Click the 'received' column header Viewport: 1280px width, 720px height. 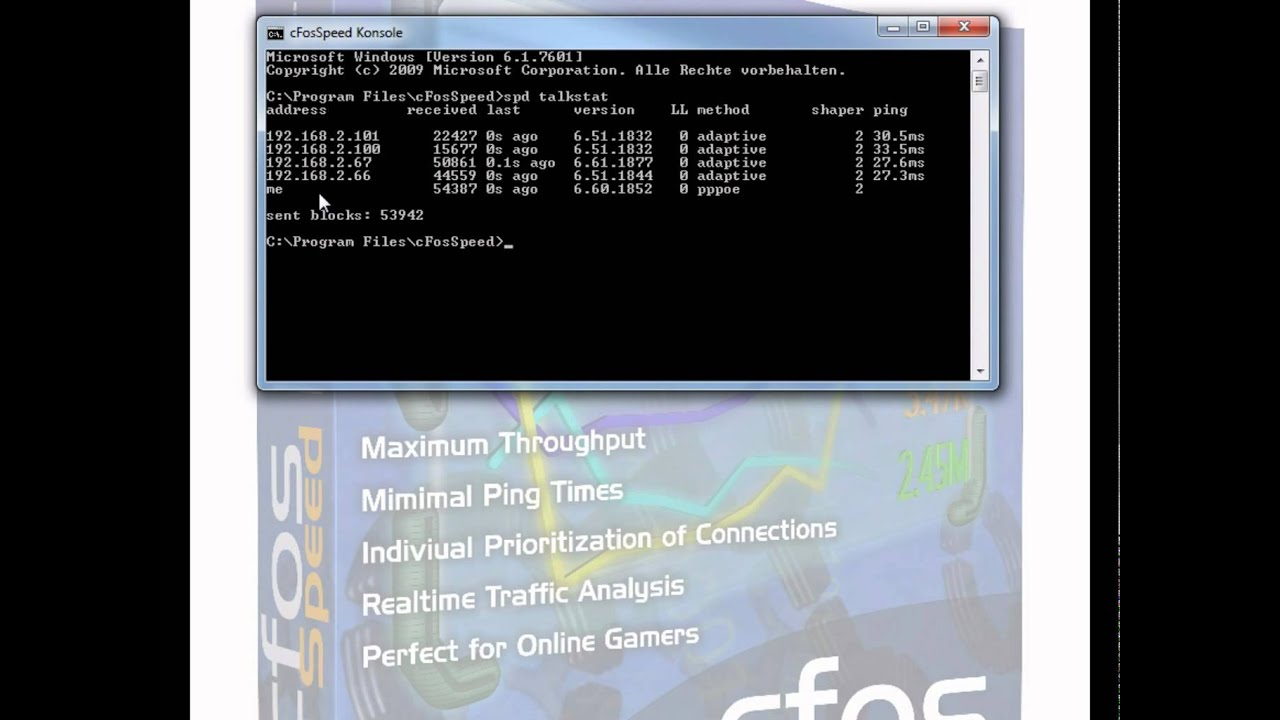coord(442,110)
